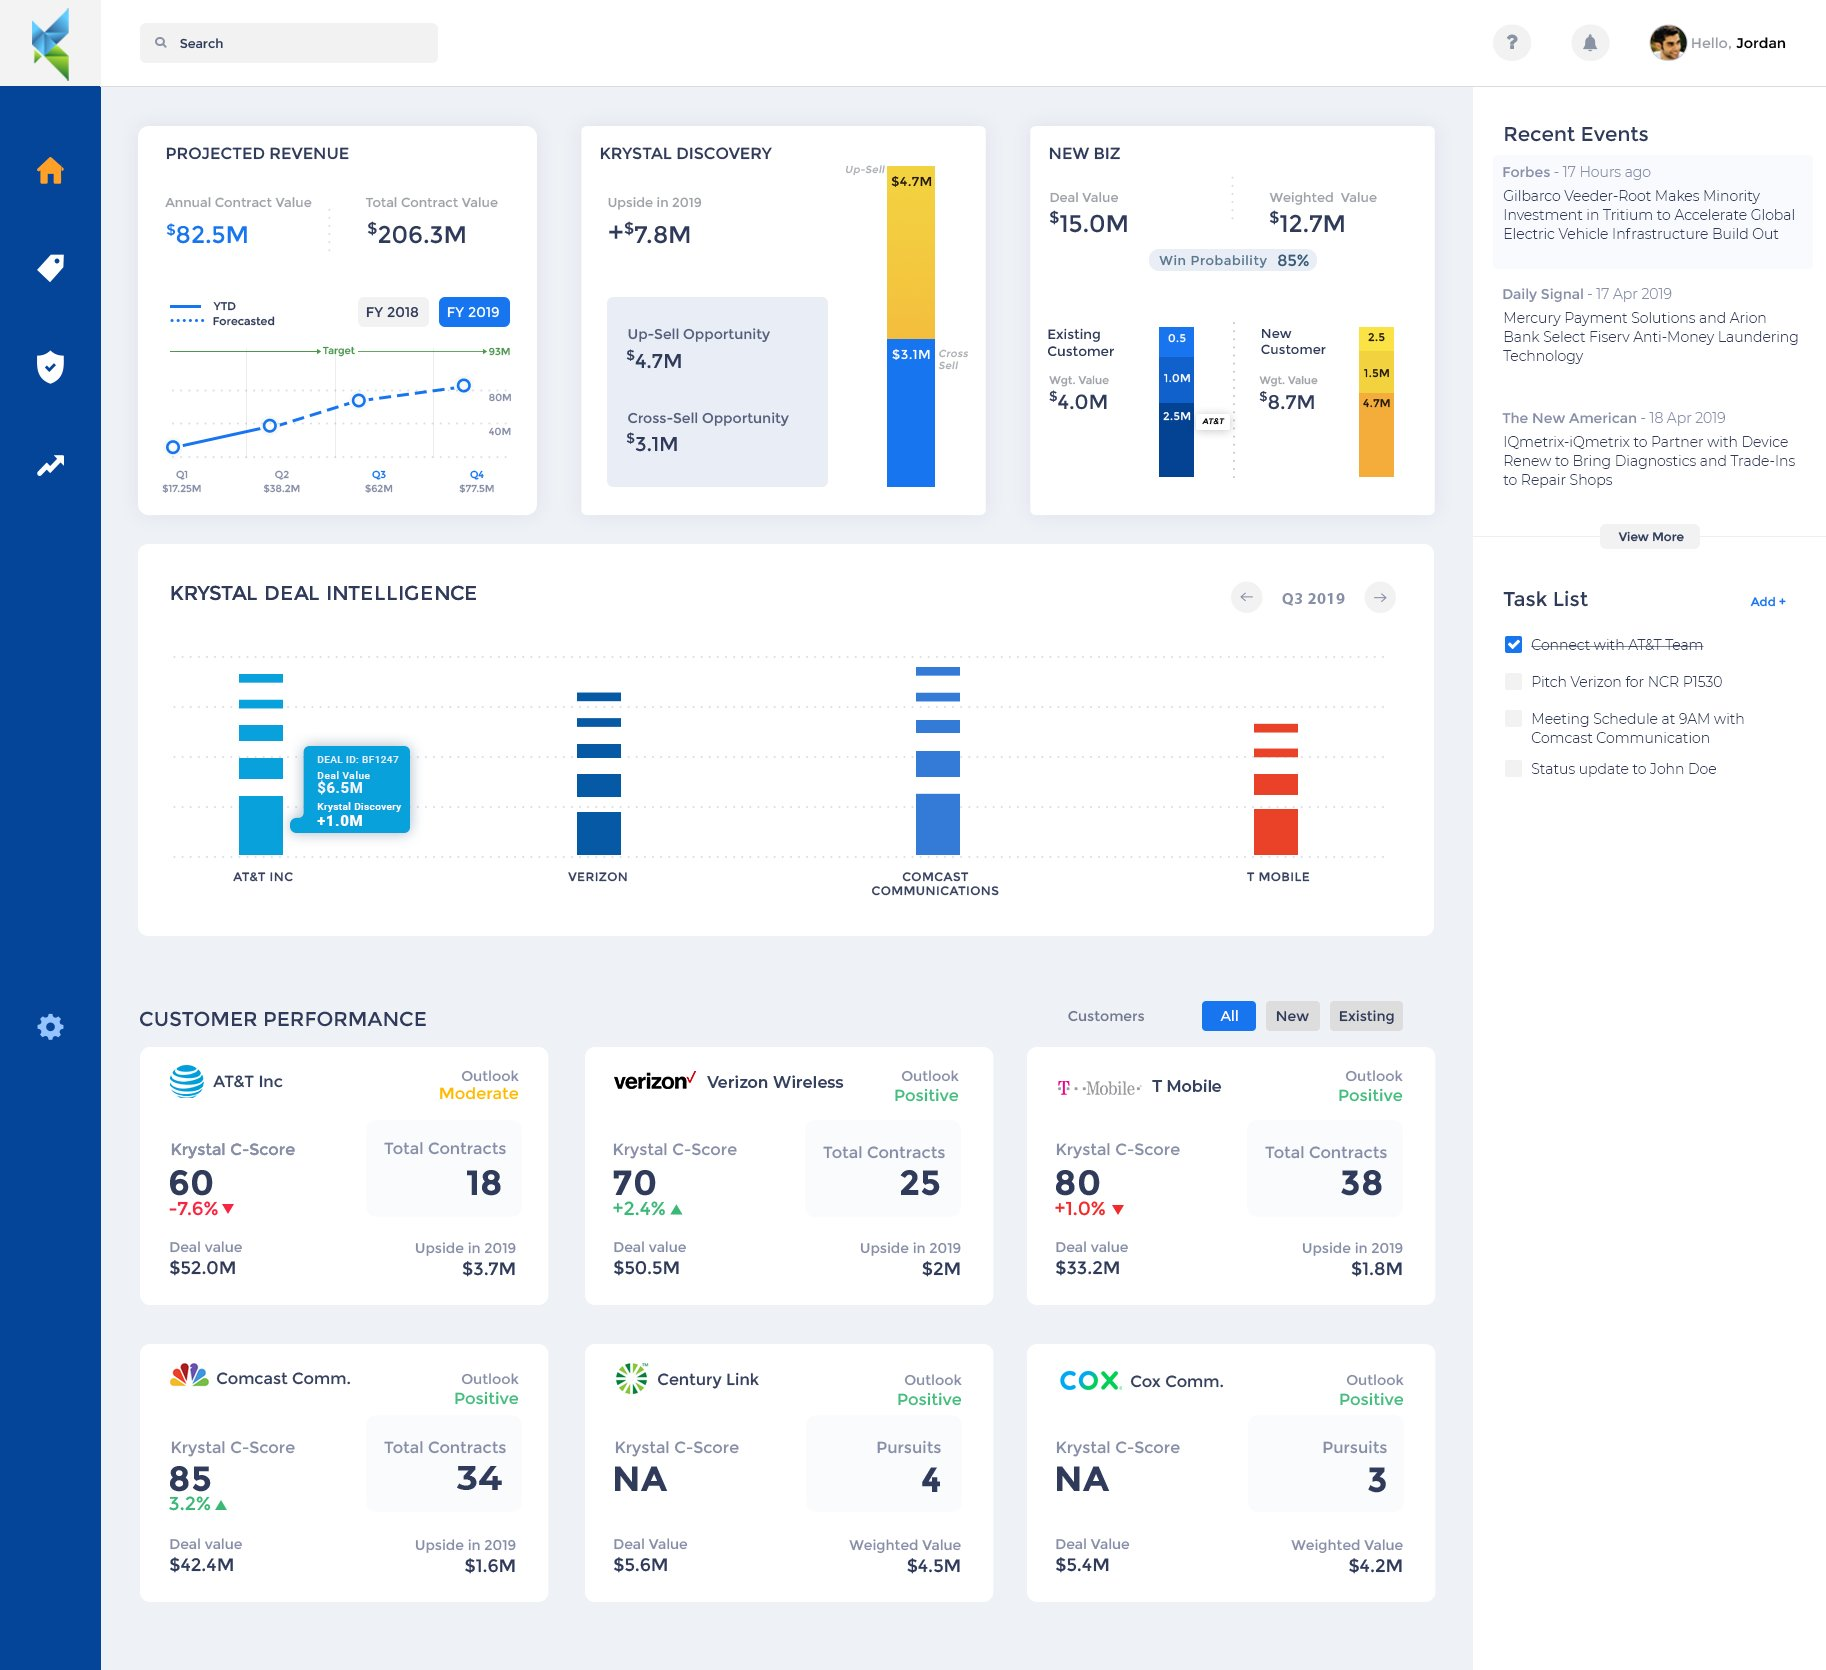Screen dimensions: 1826x1670
Task: Select the Cox logo
Action: pos(1090,1380)
